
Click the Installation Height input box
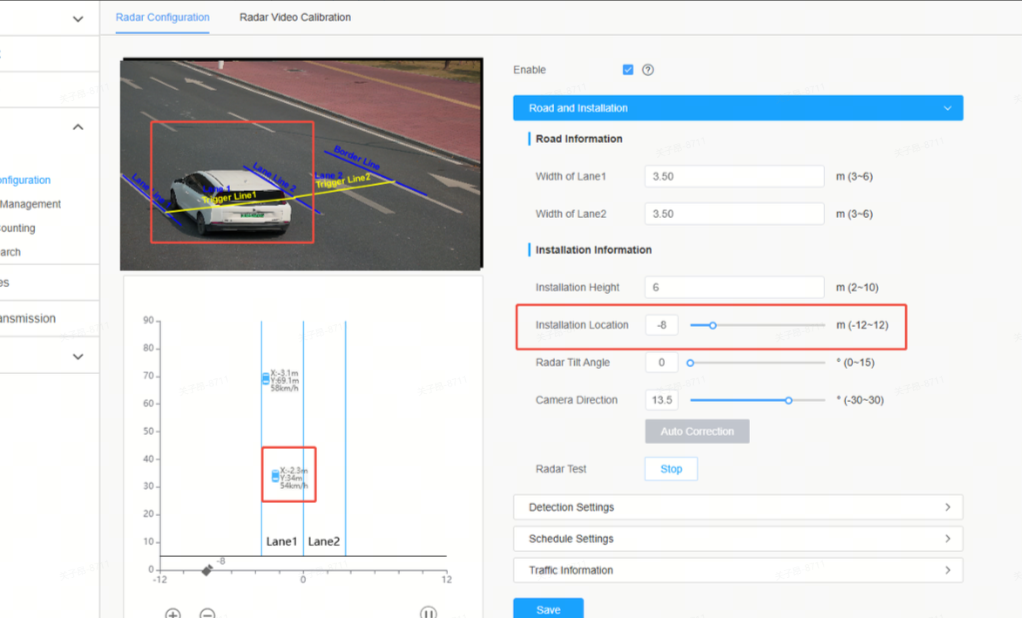[735, 287]
